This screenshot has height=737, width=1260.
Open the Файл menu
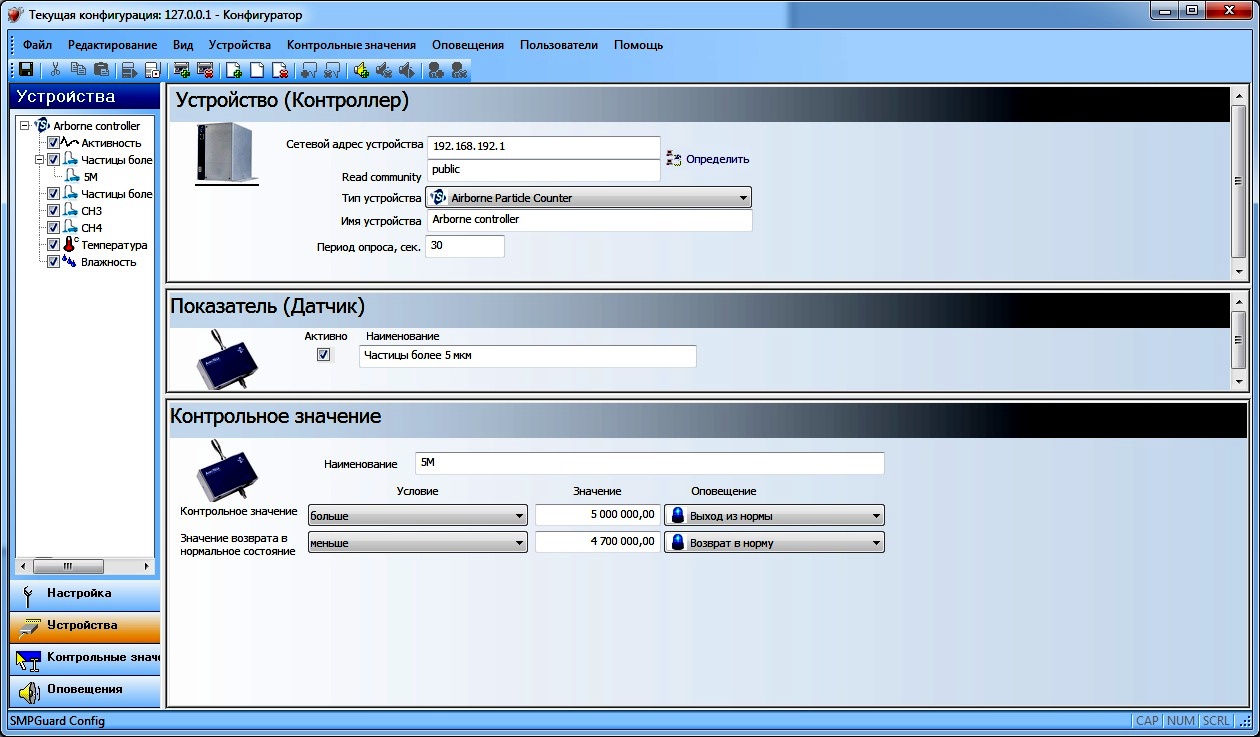[38, 45]
